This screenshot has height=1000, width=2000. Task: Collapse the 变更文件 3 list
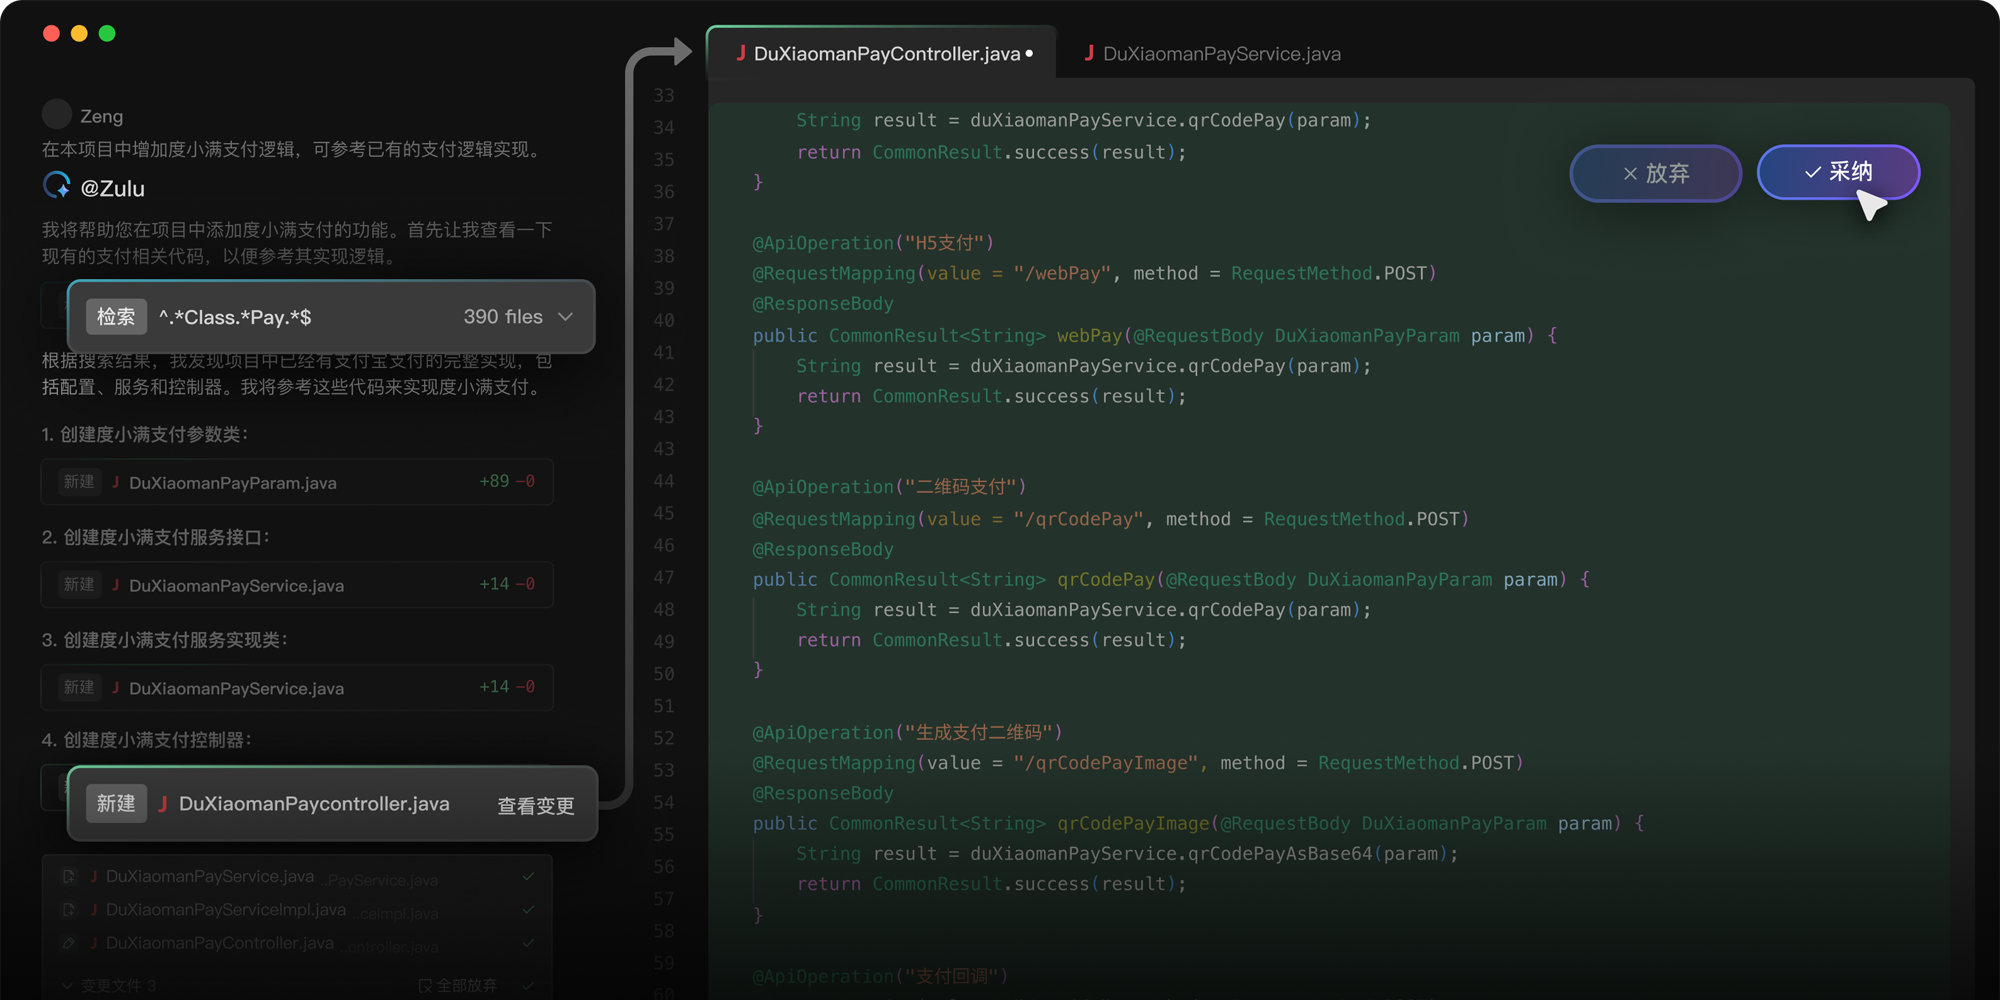click(x=67, y=985)
